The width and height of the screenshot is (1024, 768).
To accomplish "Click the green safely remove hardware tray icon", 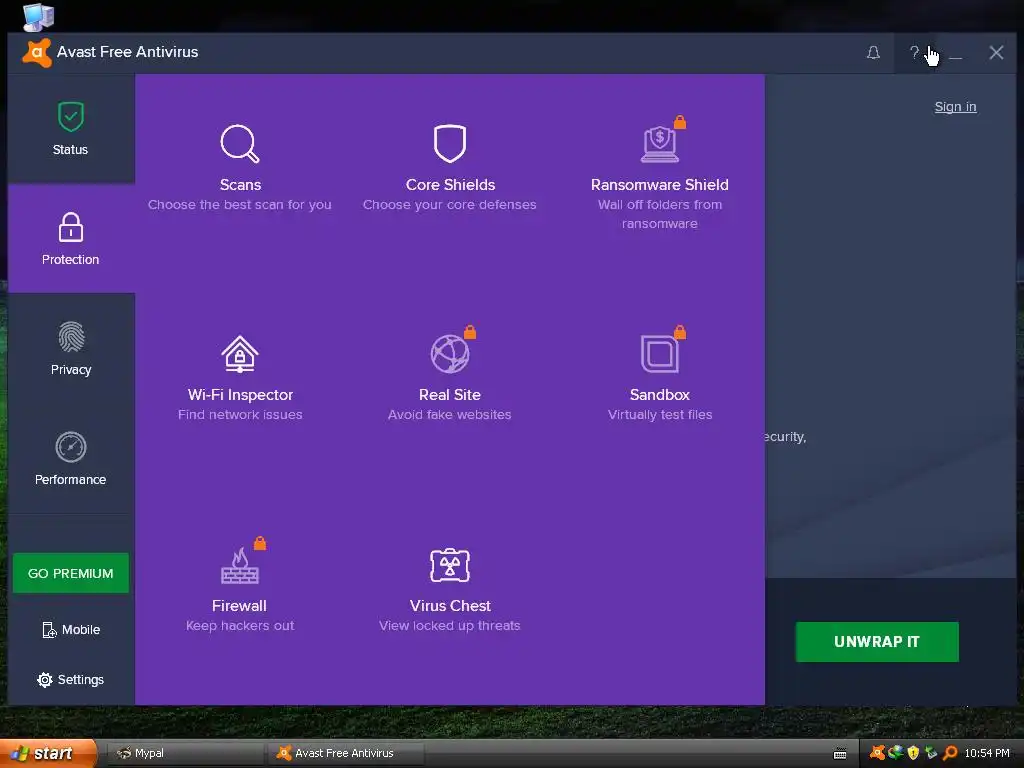I will coord(931,753).
